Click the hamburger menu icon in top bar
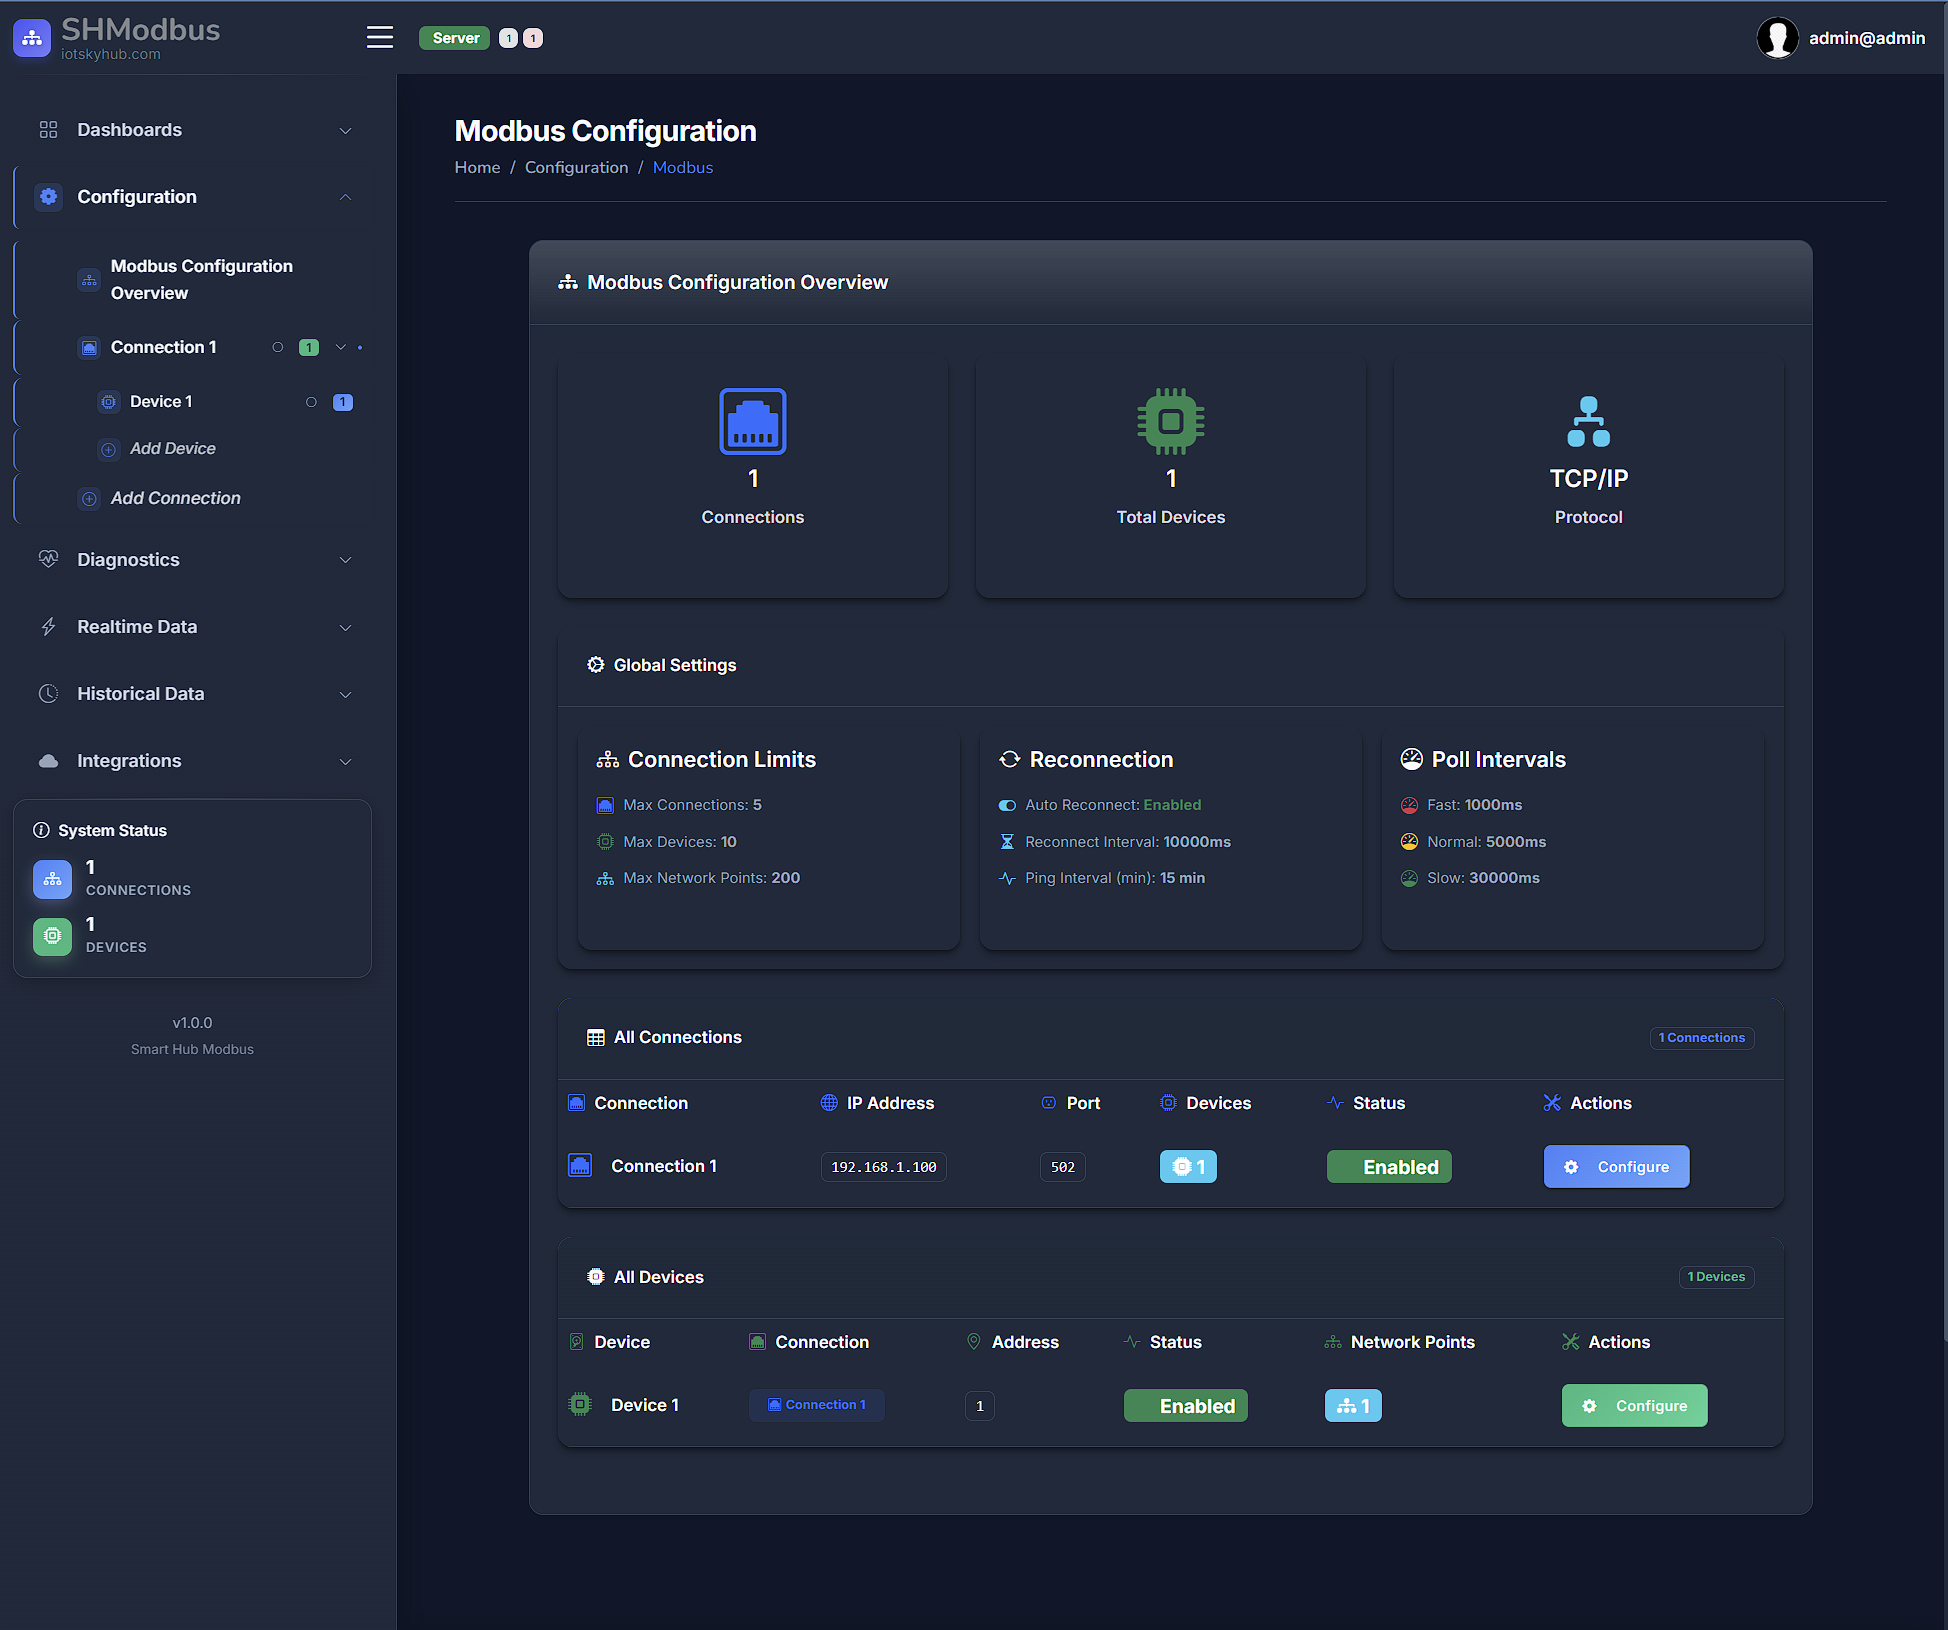 (x=379, y=38)
